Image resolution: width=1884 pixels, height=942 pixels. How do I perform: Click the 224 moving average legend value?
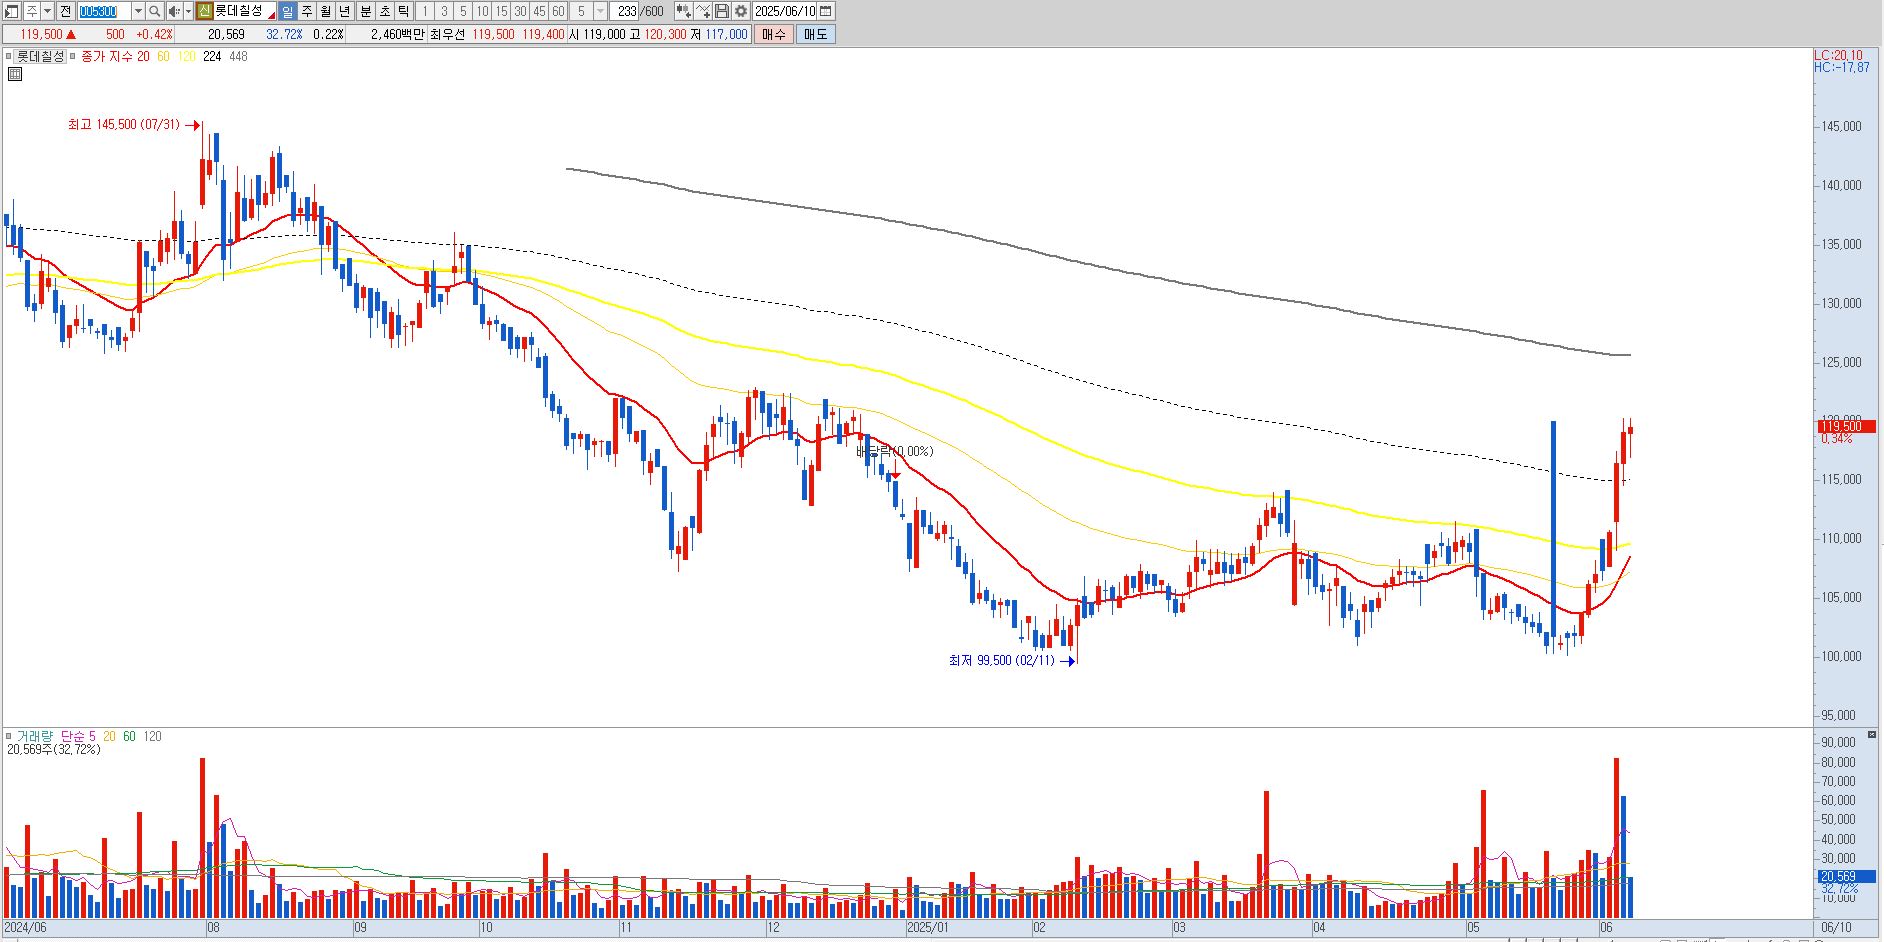coord(212,57)
